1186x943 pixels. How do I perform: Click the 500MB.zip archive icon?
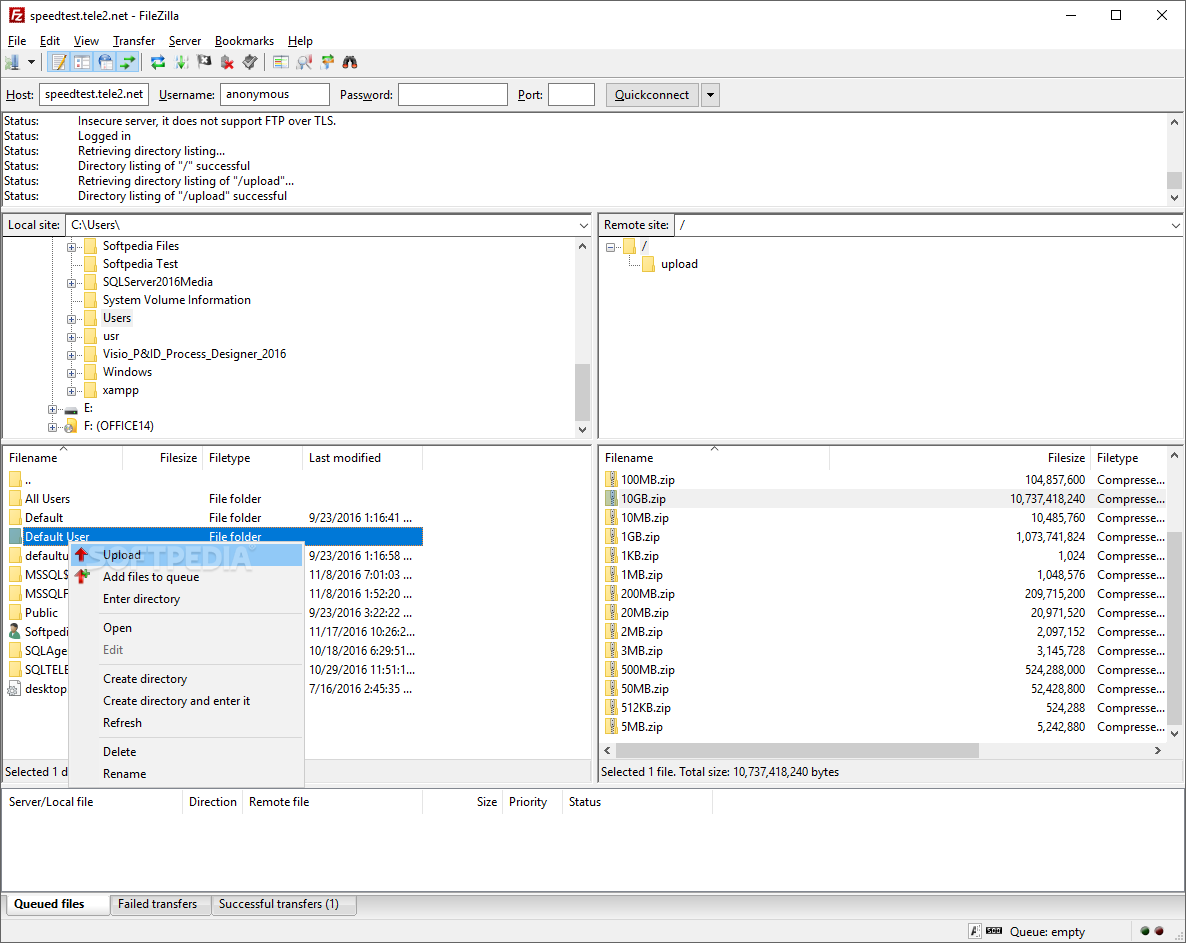pos(611,670)
